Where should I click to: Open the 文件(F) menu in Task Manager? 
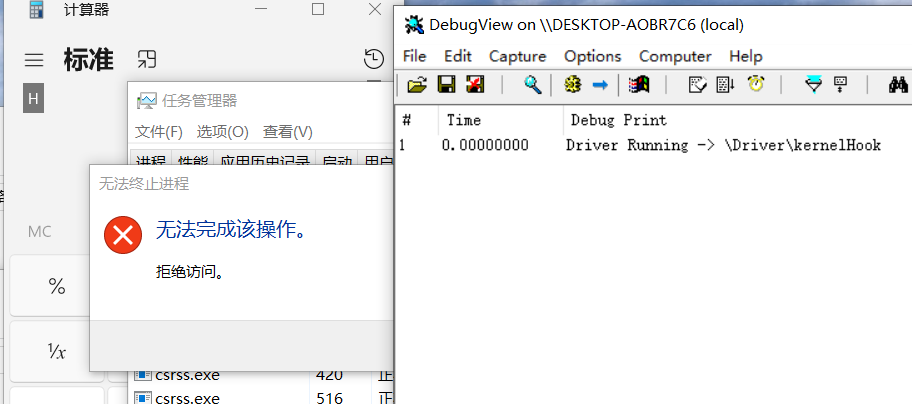[x=159, y=132]
